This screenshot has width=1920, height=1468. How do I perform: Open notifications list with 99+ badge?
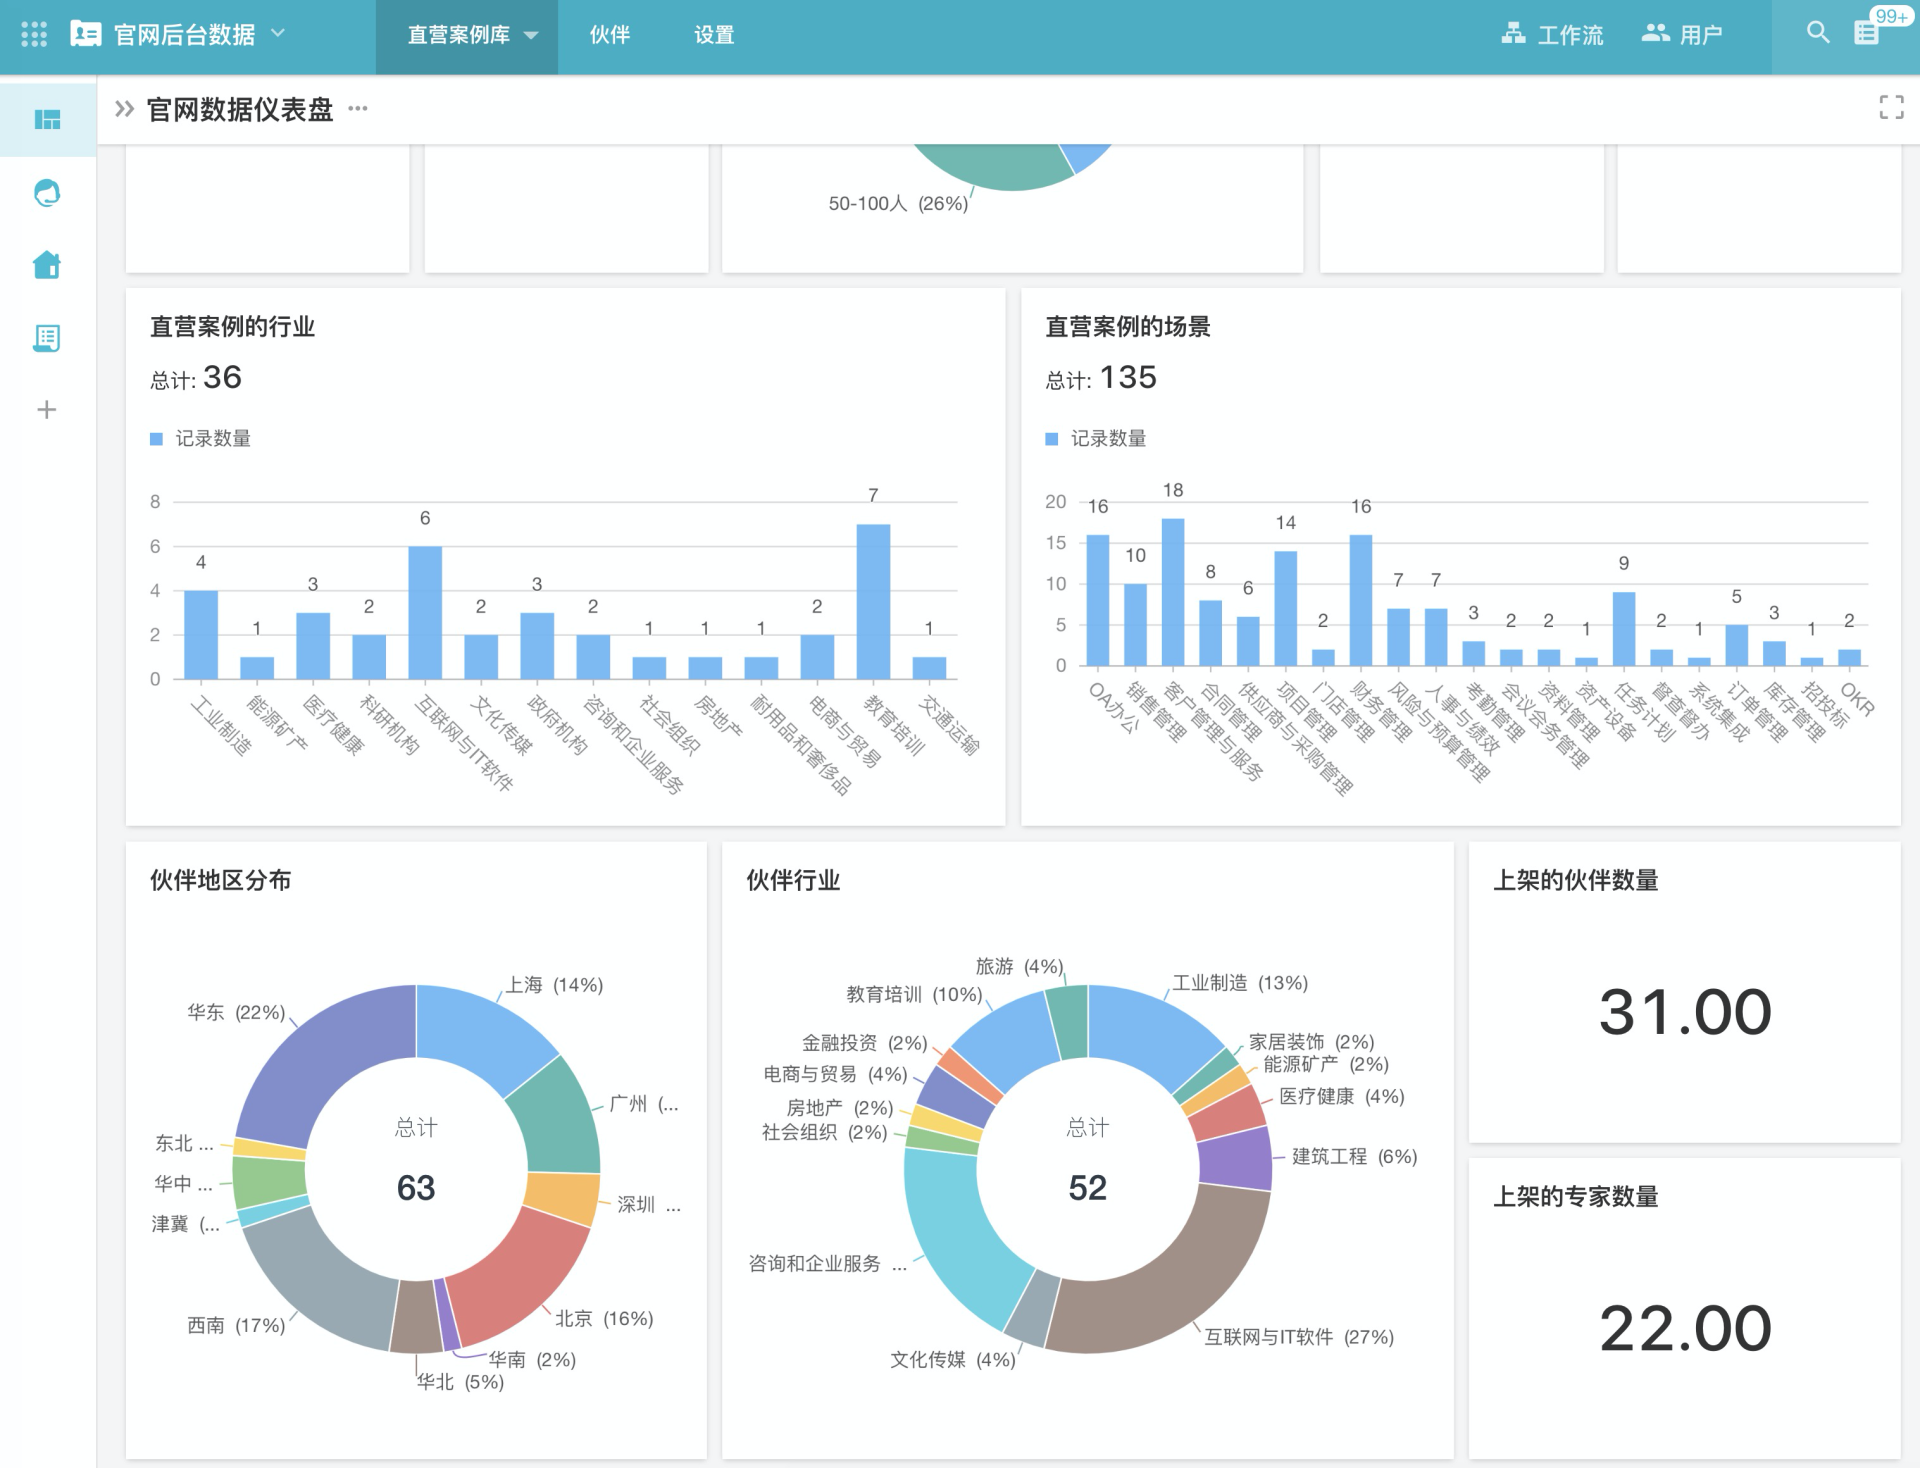tap(1867, 33)
